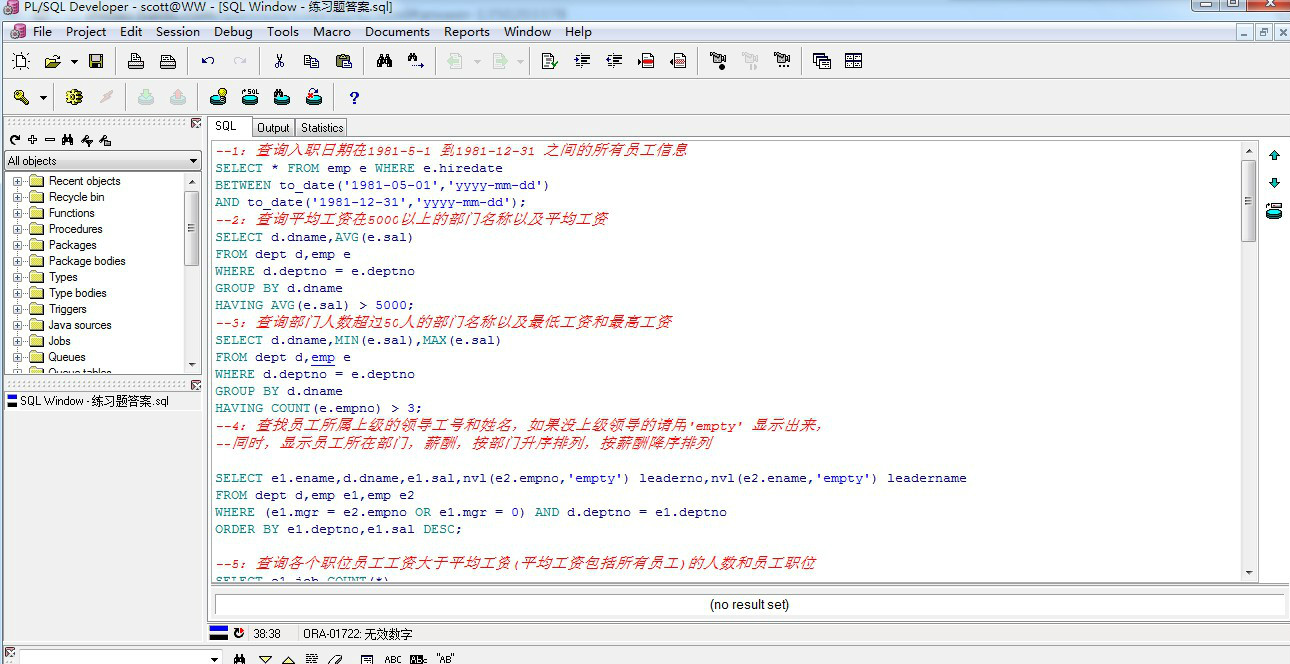This screenshot has height=664, width=1290.
Task: Click the Help question mark icon
Action: (354, 97)
